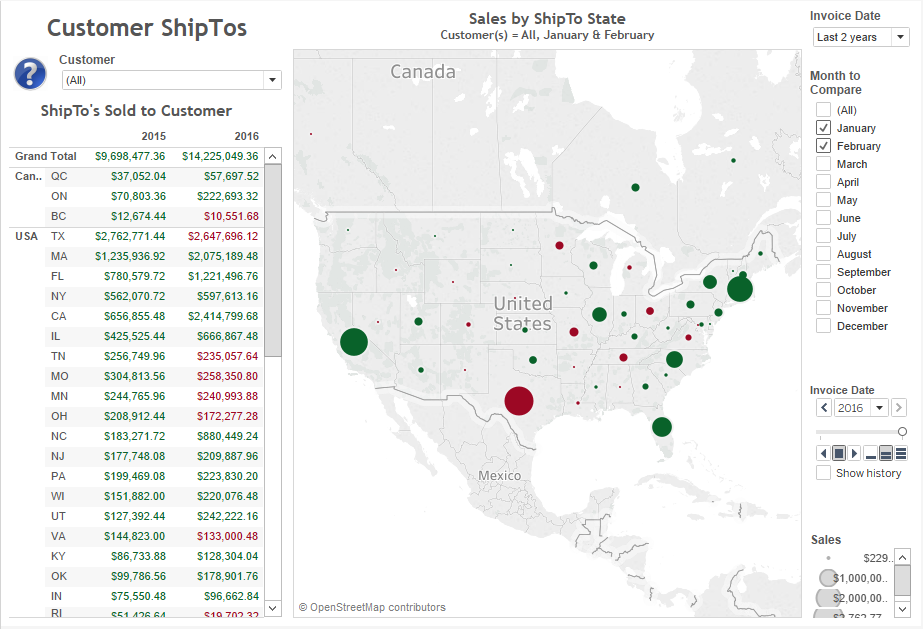The height and width of the screenshot is (629, 923).
Task: Check the December checkbox
Action: point(824,326)
